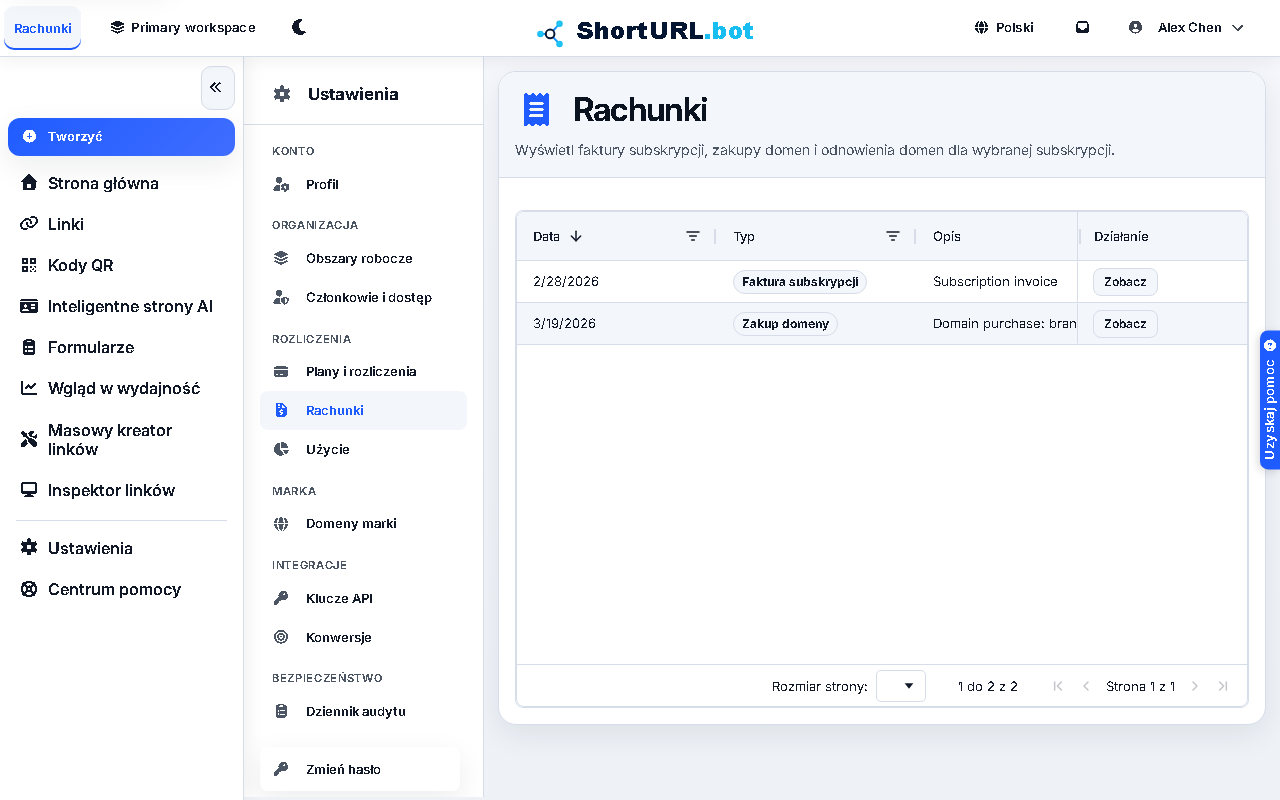
Task: Open filter menu for Typ column
Action: tap(893, 236)
